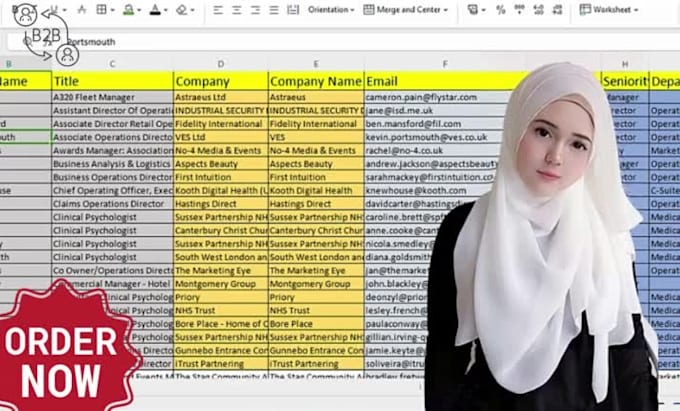Select Business Operations Director cell
Image resolution: width=680 pixels, height=411 pixels.
(112, 177)
